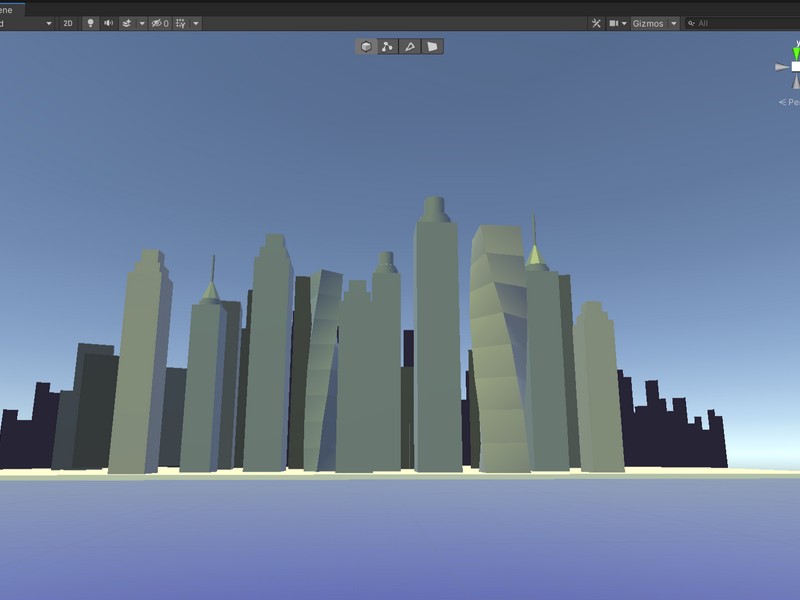Click the grid settings icon in toolbar
This screenshot has width=800, height=600.
point(180,22)
